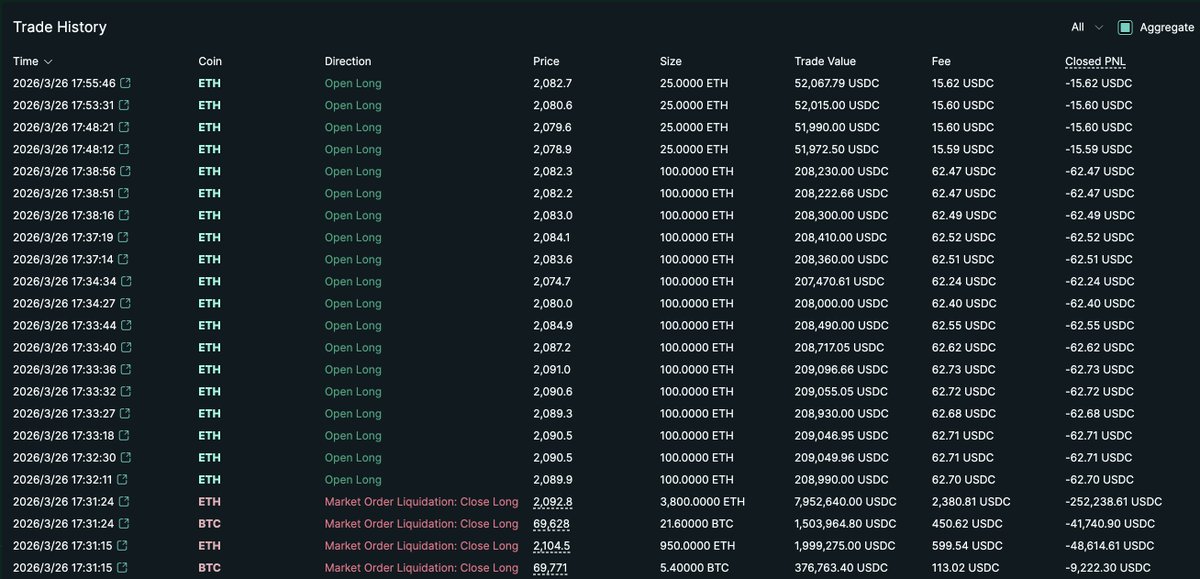Open explorer link for 17:34:34 trade
1200x579 pixels.
point(126,282)
